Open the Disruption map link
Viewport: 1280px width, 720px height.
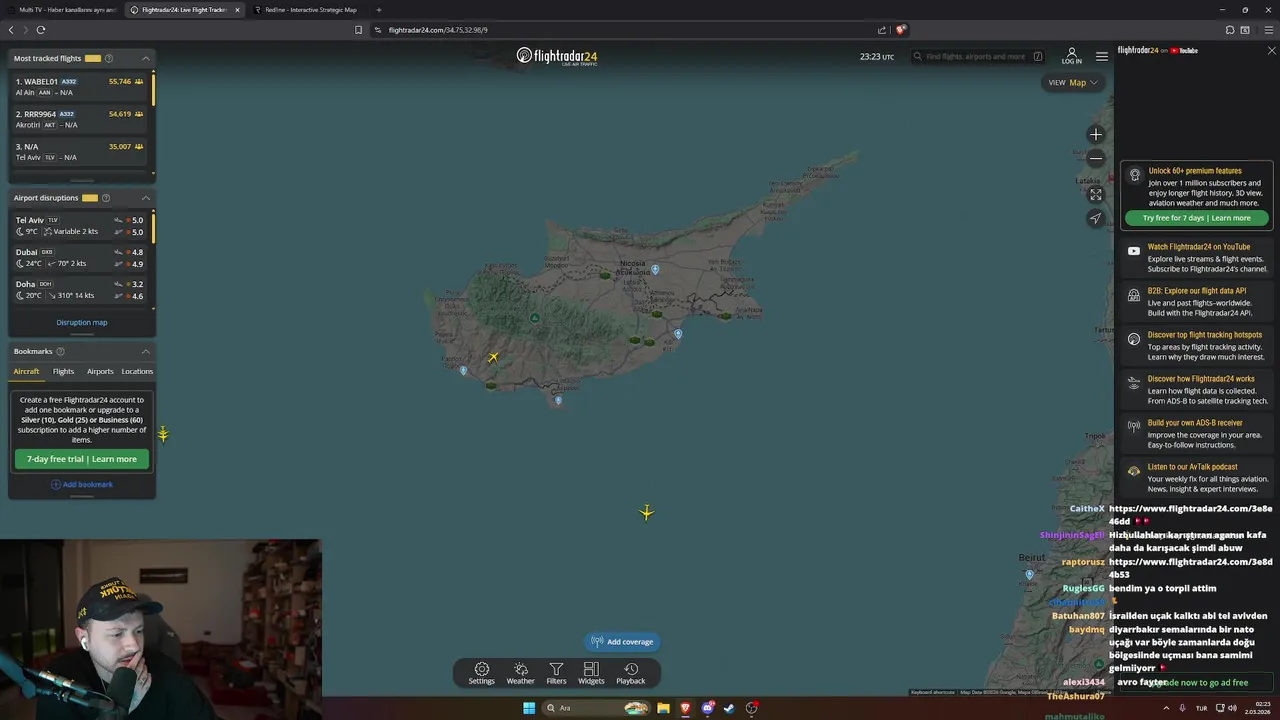click(82, 322)
